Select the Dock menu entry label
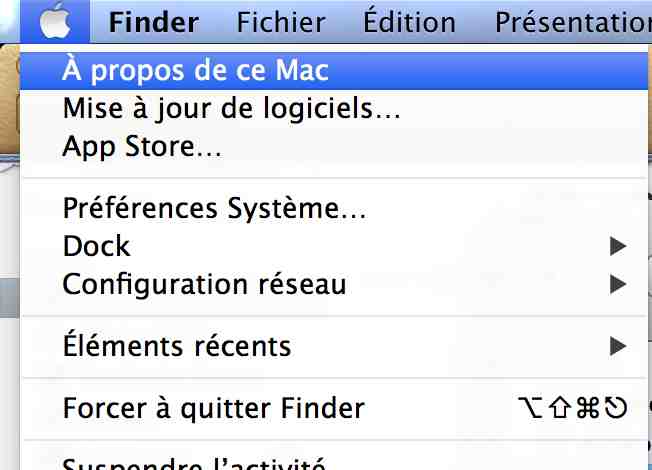The height and width of the screenshot is (470, 652). (x=96, y=246)
